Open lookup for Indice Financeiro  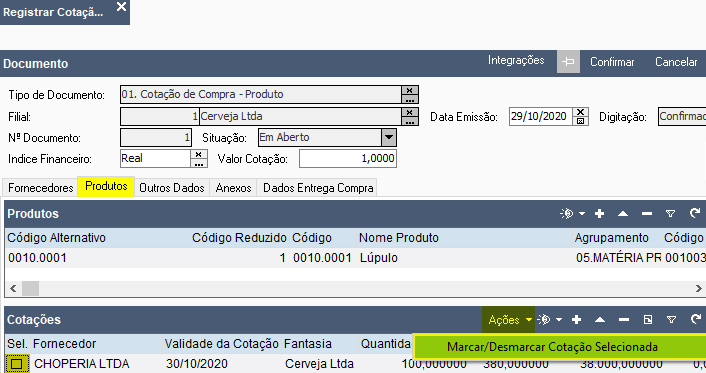199,163
